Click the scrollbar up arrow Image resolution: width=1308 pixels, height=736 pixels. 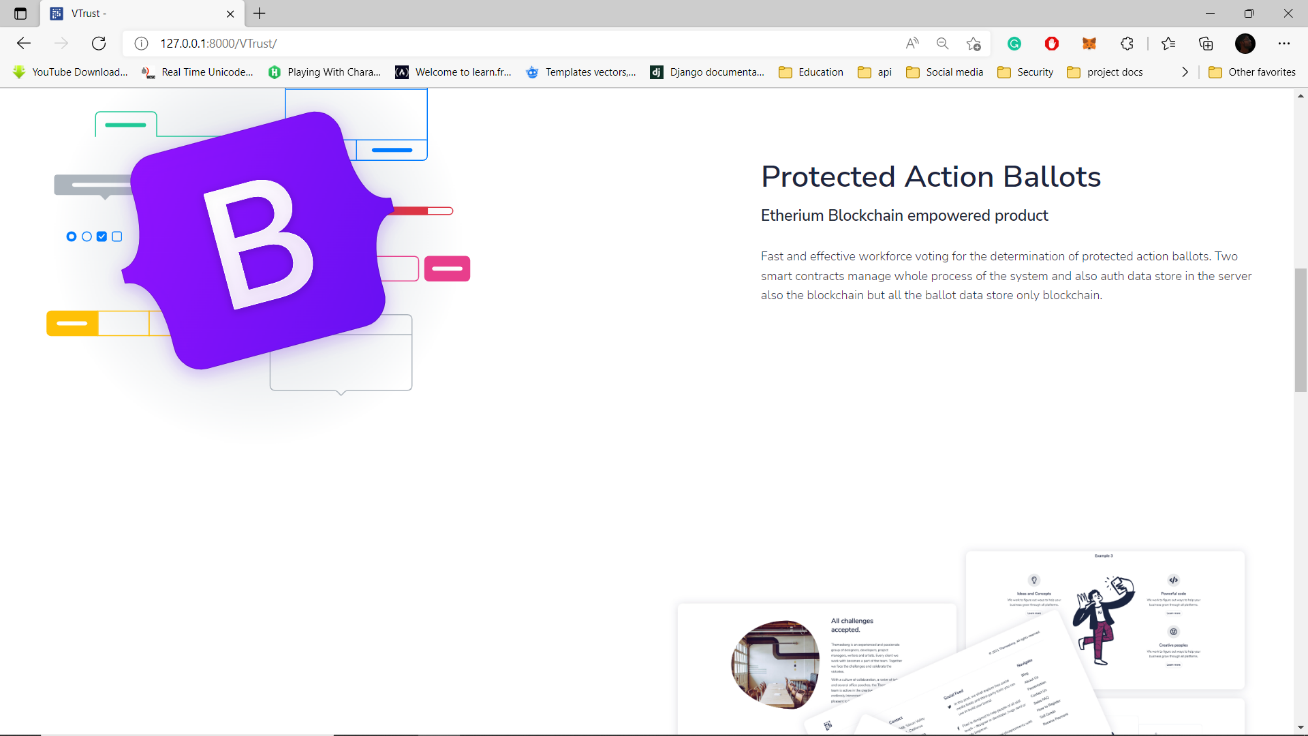[x=1300, y=95]
